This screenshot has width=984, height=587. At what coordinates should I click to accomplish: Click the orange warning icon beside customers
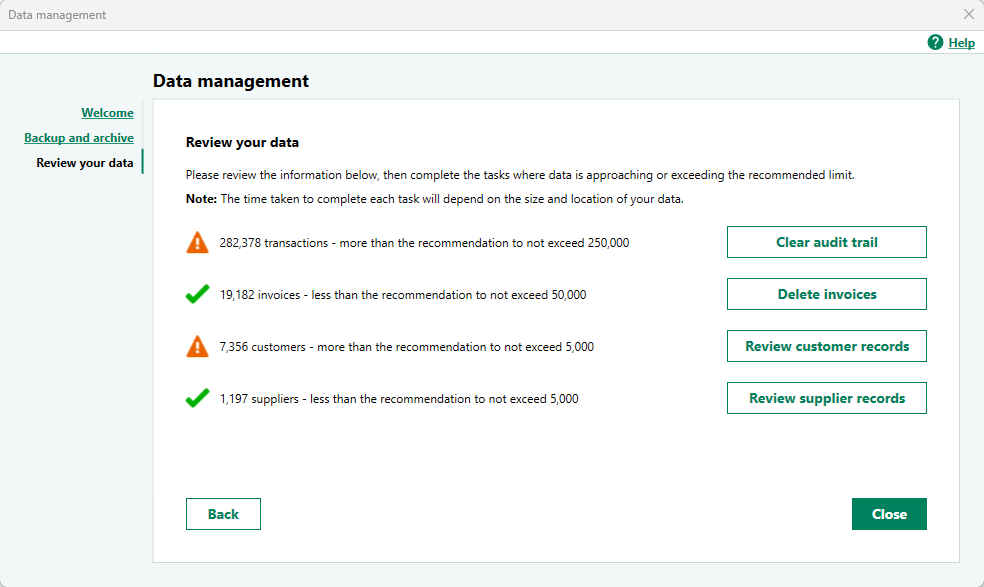click(x=197, y=347)
